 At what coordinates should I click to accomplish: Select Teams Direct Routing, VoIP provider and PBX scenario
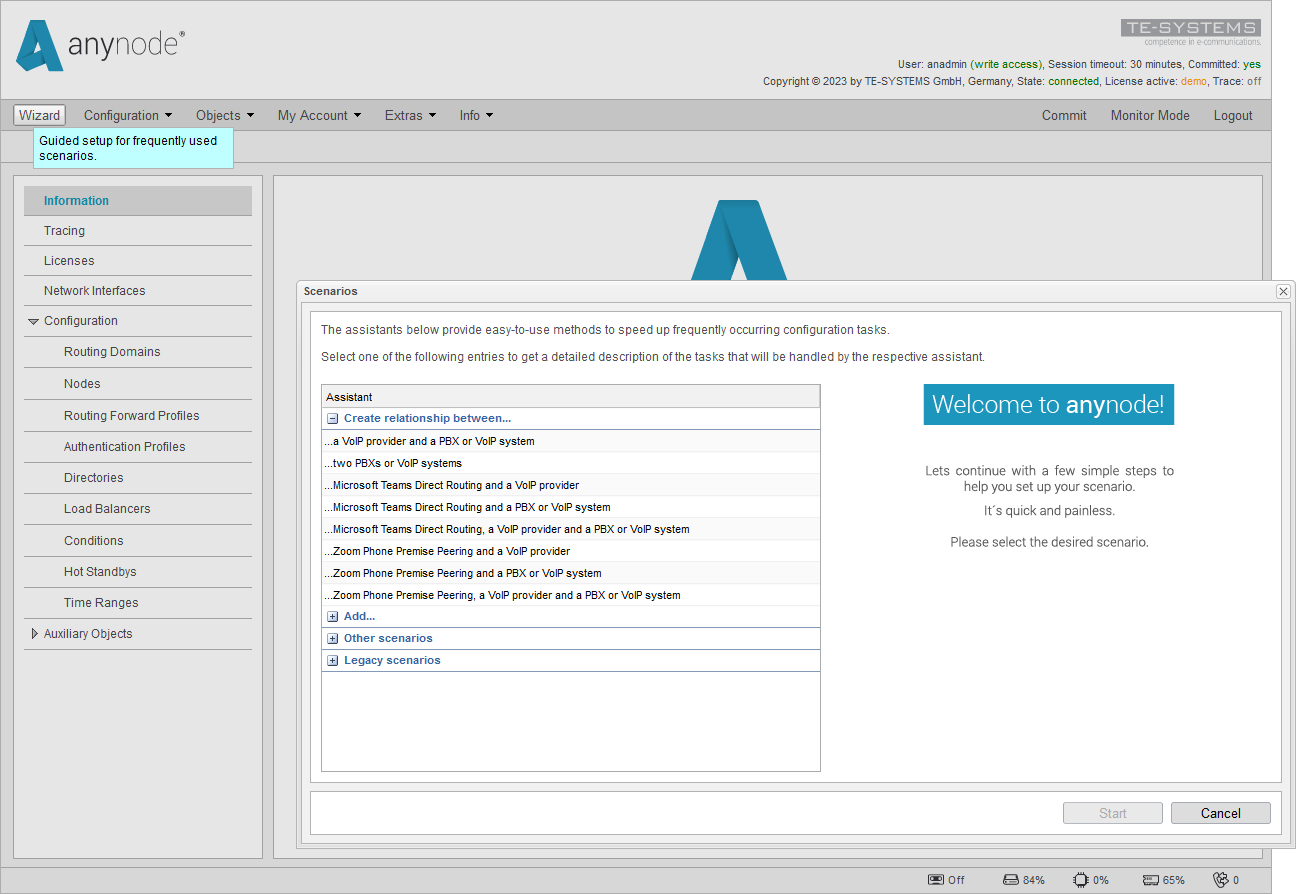tap(571, 529)
